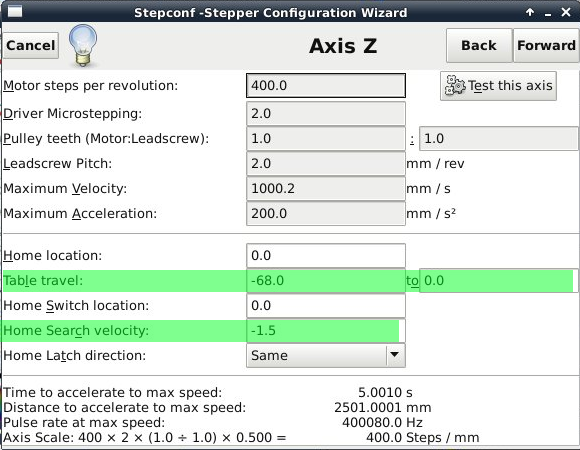Viewport: 580px width, 450px height.
Task: Click the light bulb help icon
Action: [x=83, y=45]
